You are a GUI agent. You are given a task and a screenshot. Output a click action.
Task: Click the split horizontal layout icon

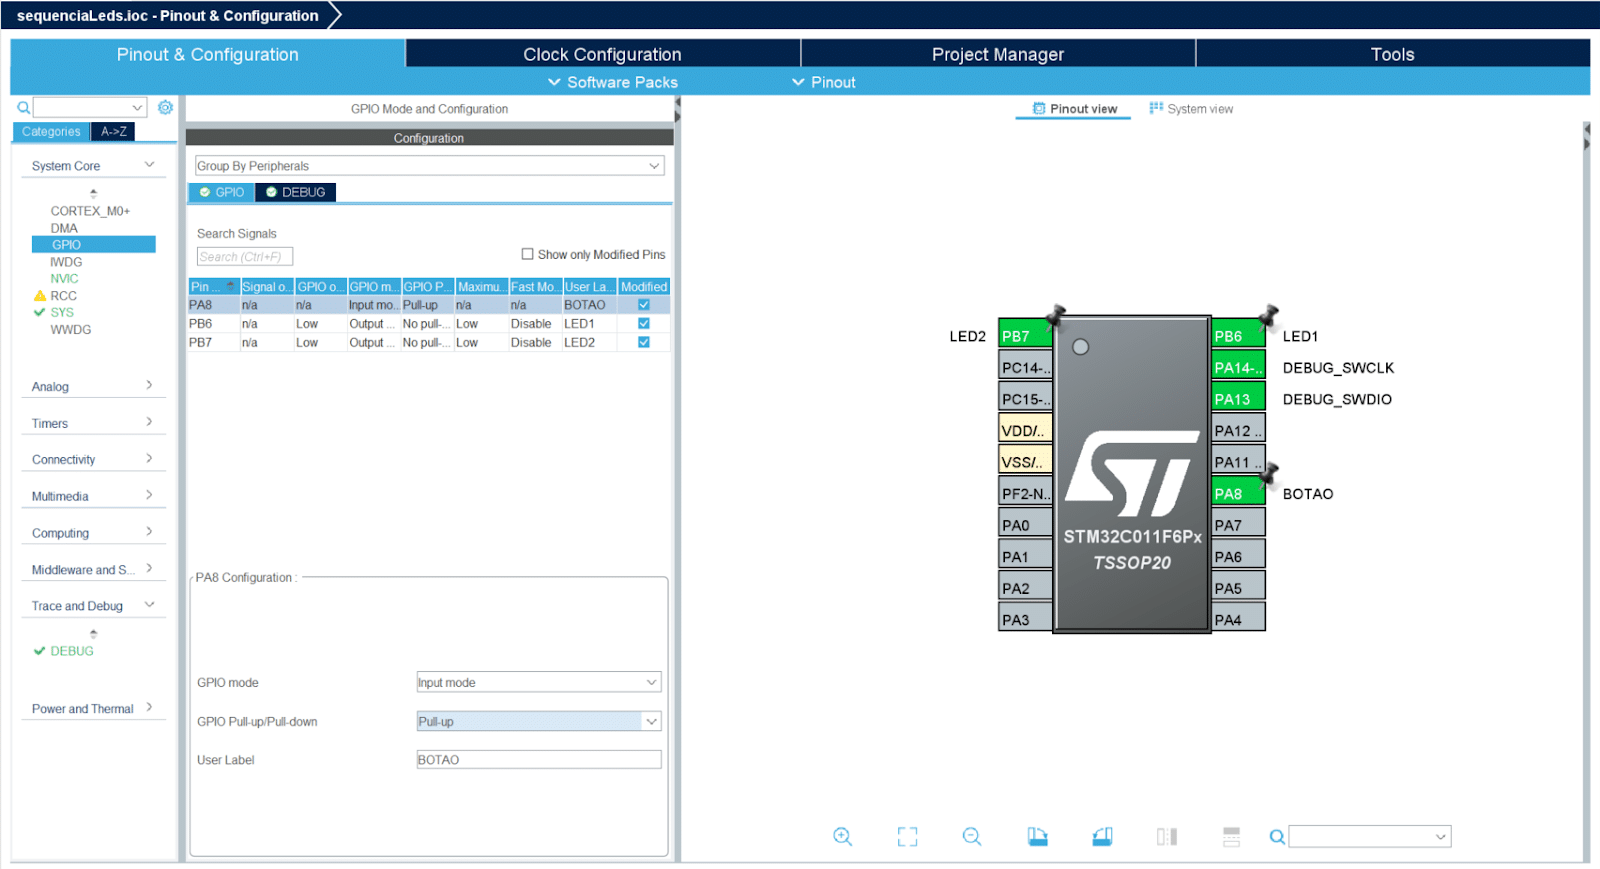tap(1231, 837)
